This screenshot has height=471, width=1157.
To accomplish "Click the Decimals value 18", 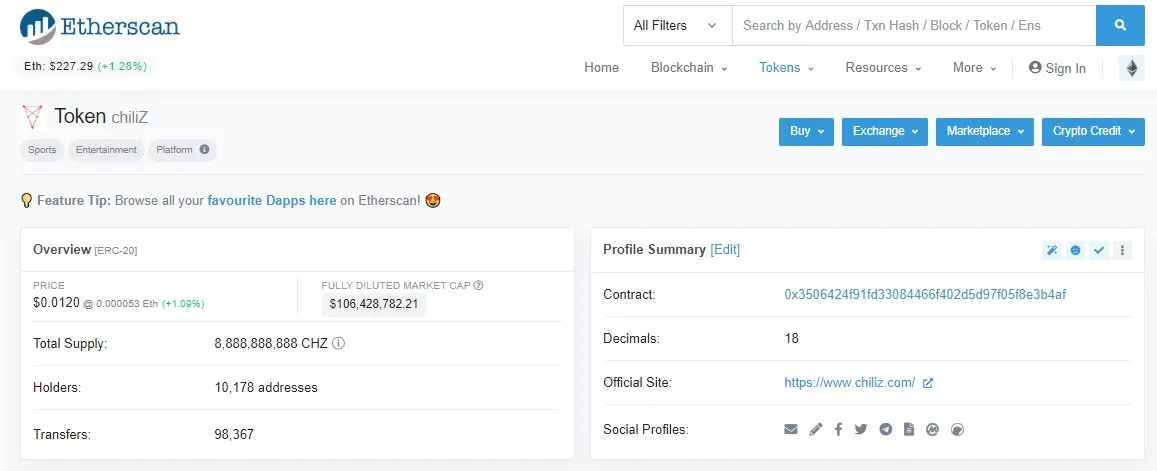I will tap(791, 339).
